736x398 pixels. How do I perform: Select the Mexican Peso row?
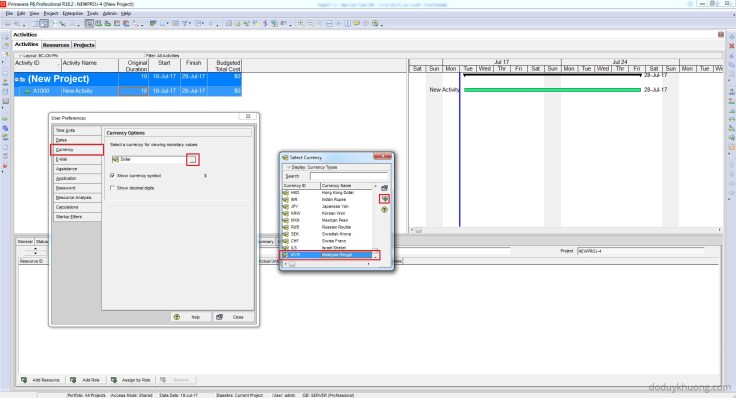tap(328, 220)
